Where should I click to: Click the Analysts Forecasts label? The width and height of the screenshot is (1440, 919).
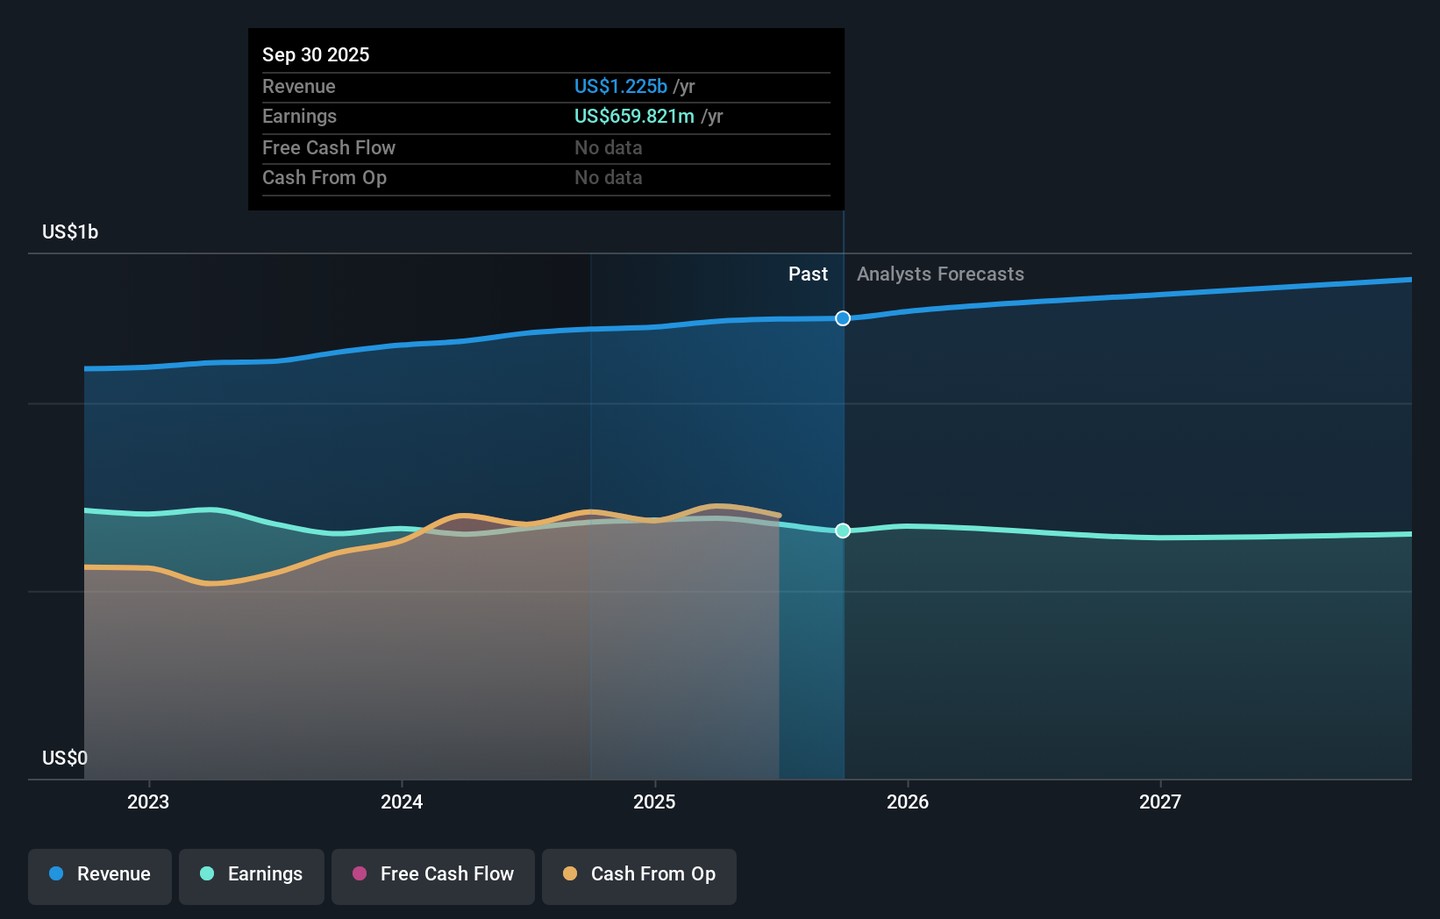click(940, 274)
